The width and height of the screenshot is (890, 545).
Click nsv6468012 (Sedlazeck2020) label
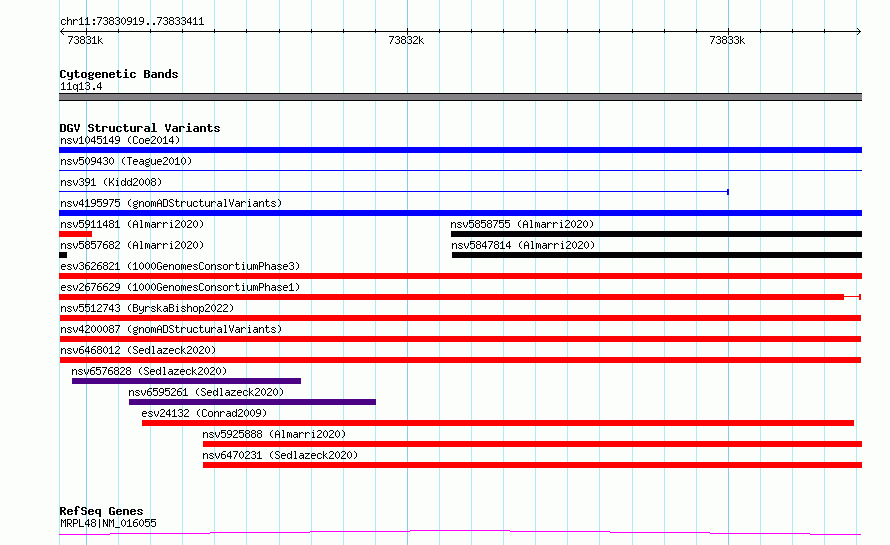(138, 350)
